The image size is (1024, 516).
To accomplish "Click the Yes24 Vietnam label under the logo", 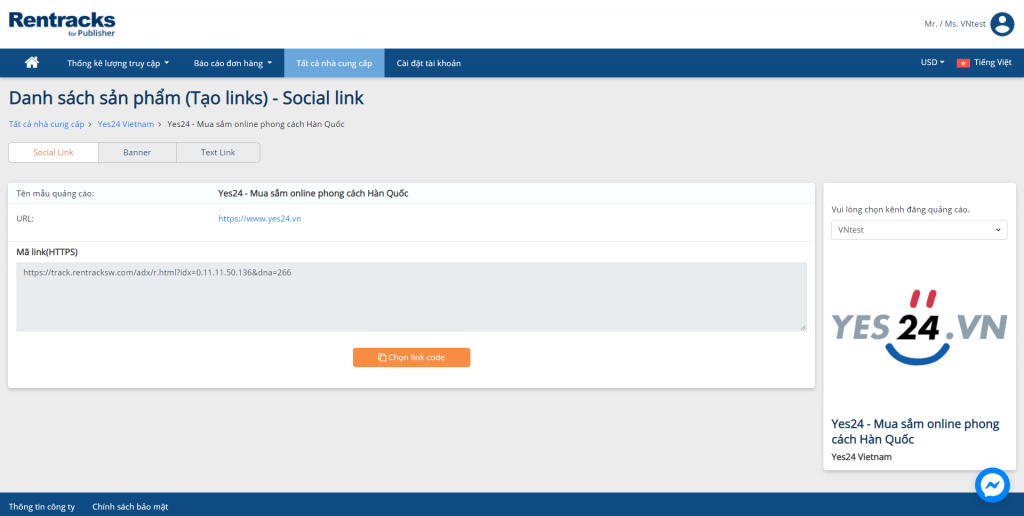I will pos(861,457).
